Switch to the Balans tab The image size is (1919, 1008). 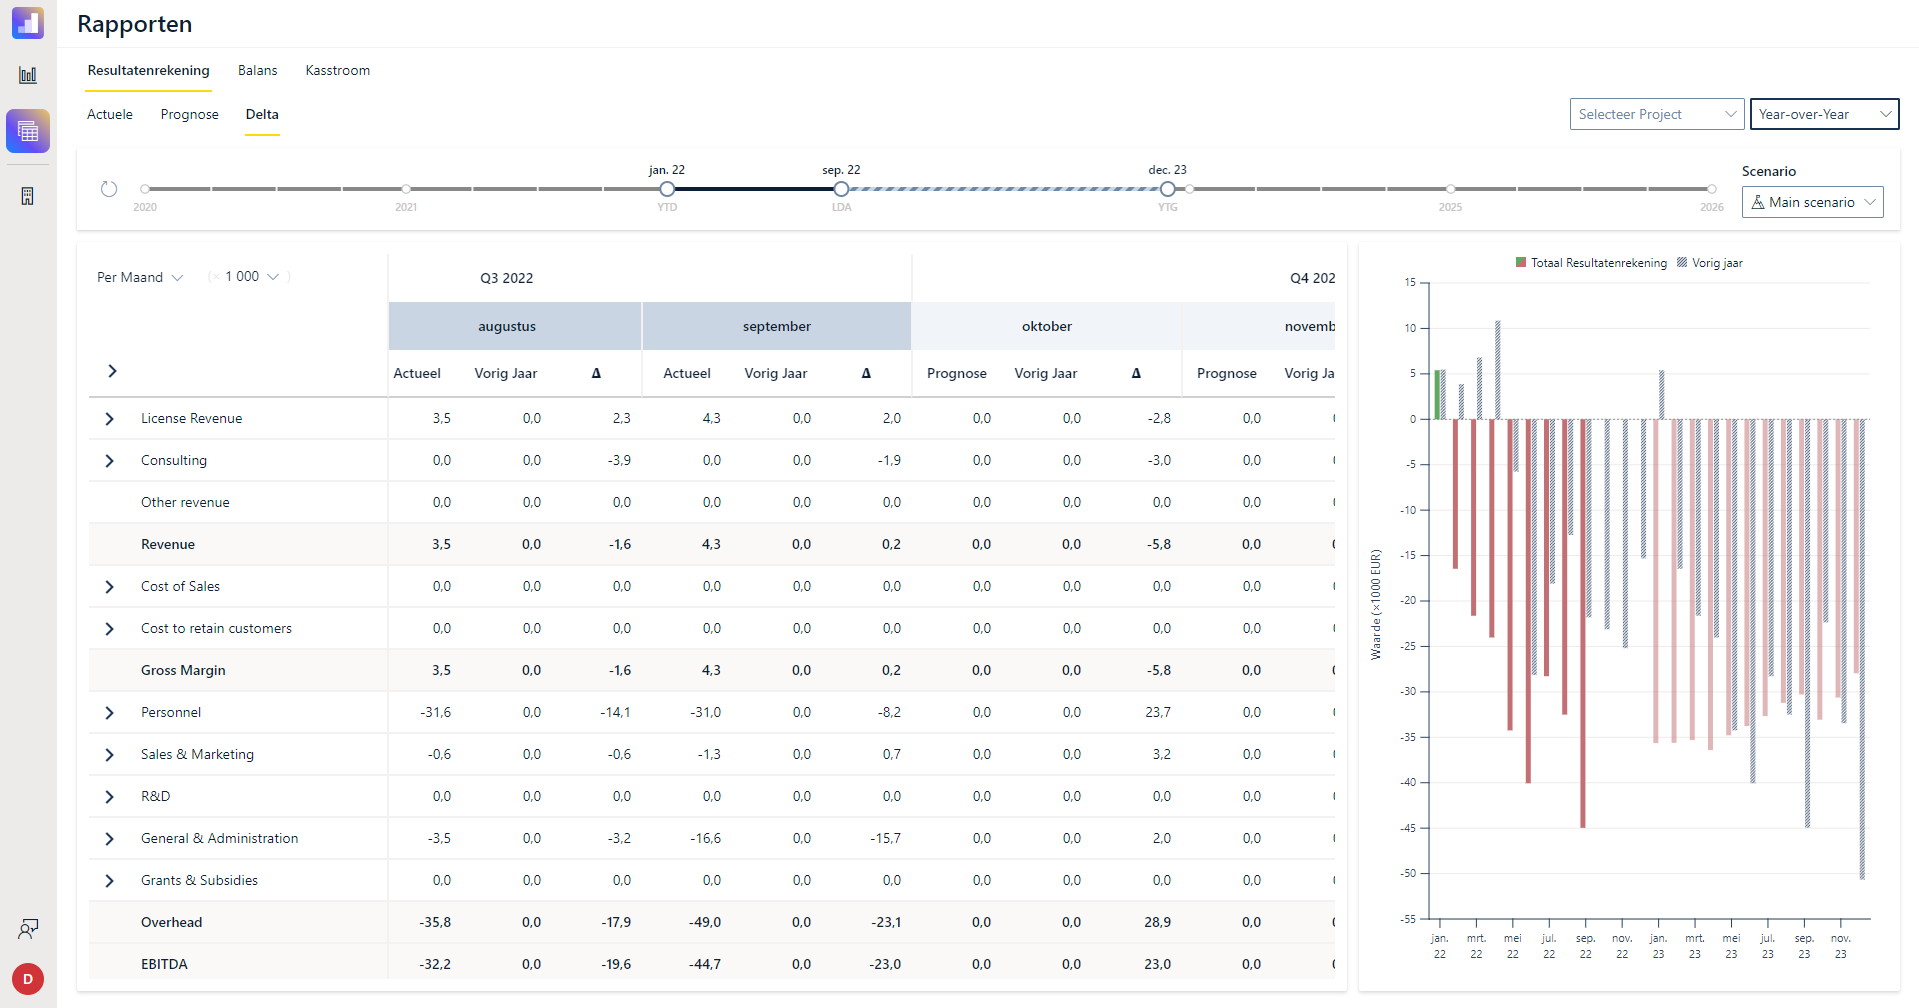click(258, 71)
